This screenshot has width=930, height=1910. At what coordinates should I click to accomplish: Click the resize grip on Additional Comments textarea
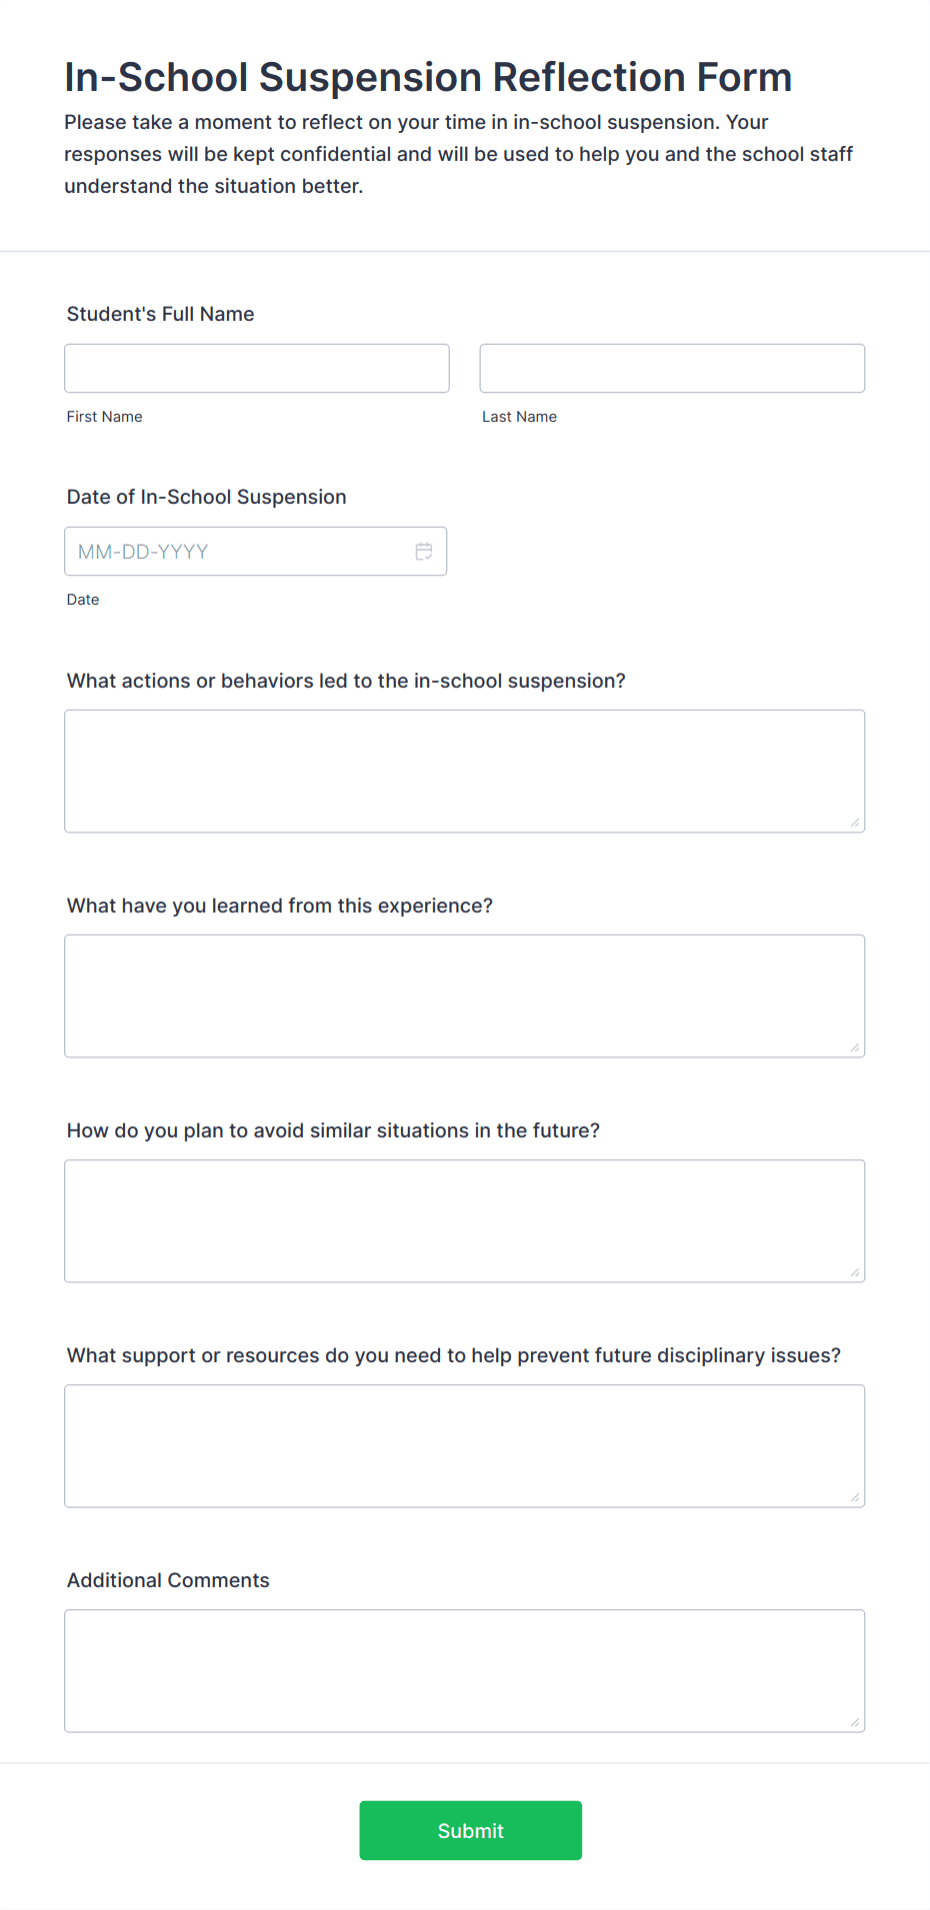(x=857, y=1723)
